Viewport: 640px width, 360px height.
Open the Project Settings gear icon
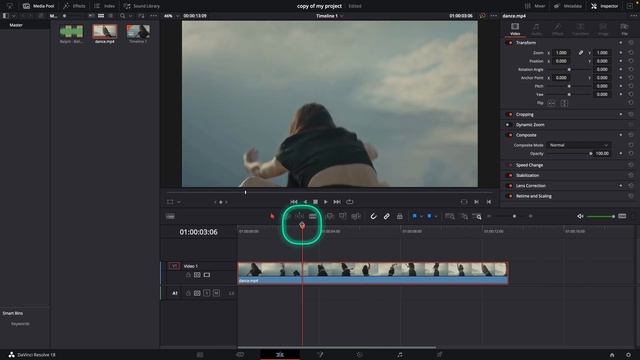coord(628,355)
